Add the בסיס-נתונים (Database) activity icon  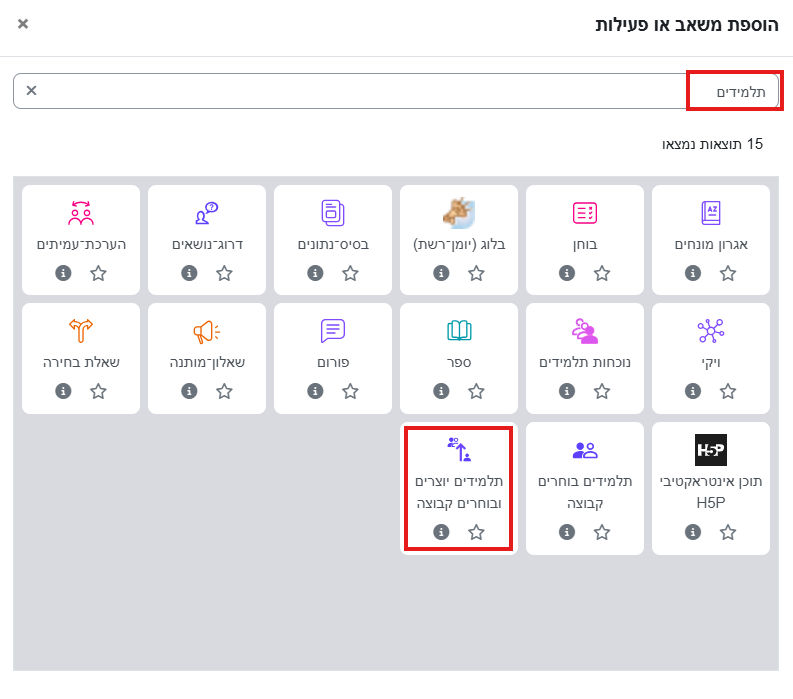pos(333,212)
